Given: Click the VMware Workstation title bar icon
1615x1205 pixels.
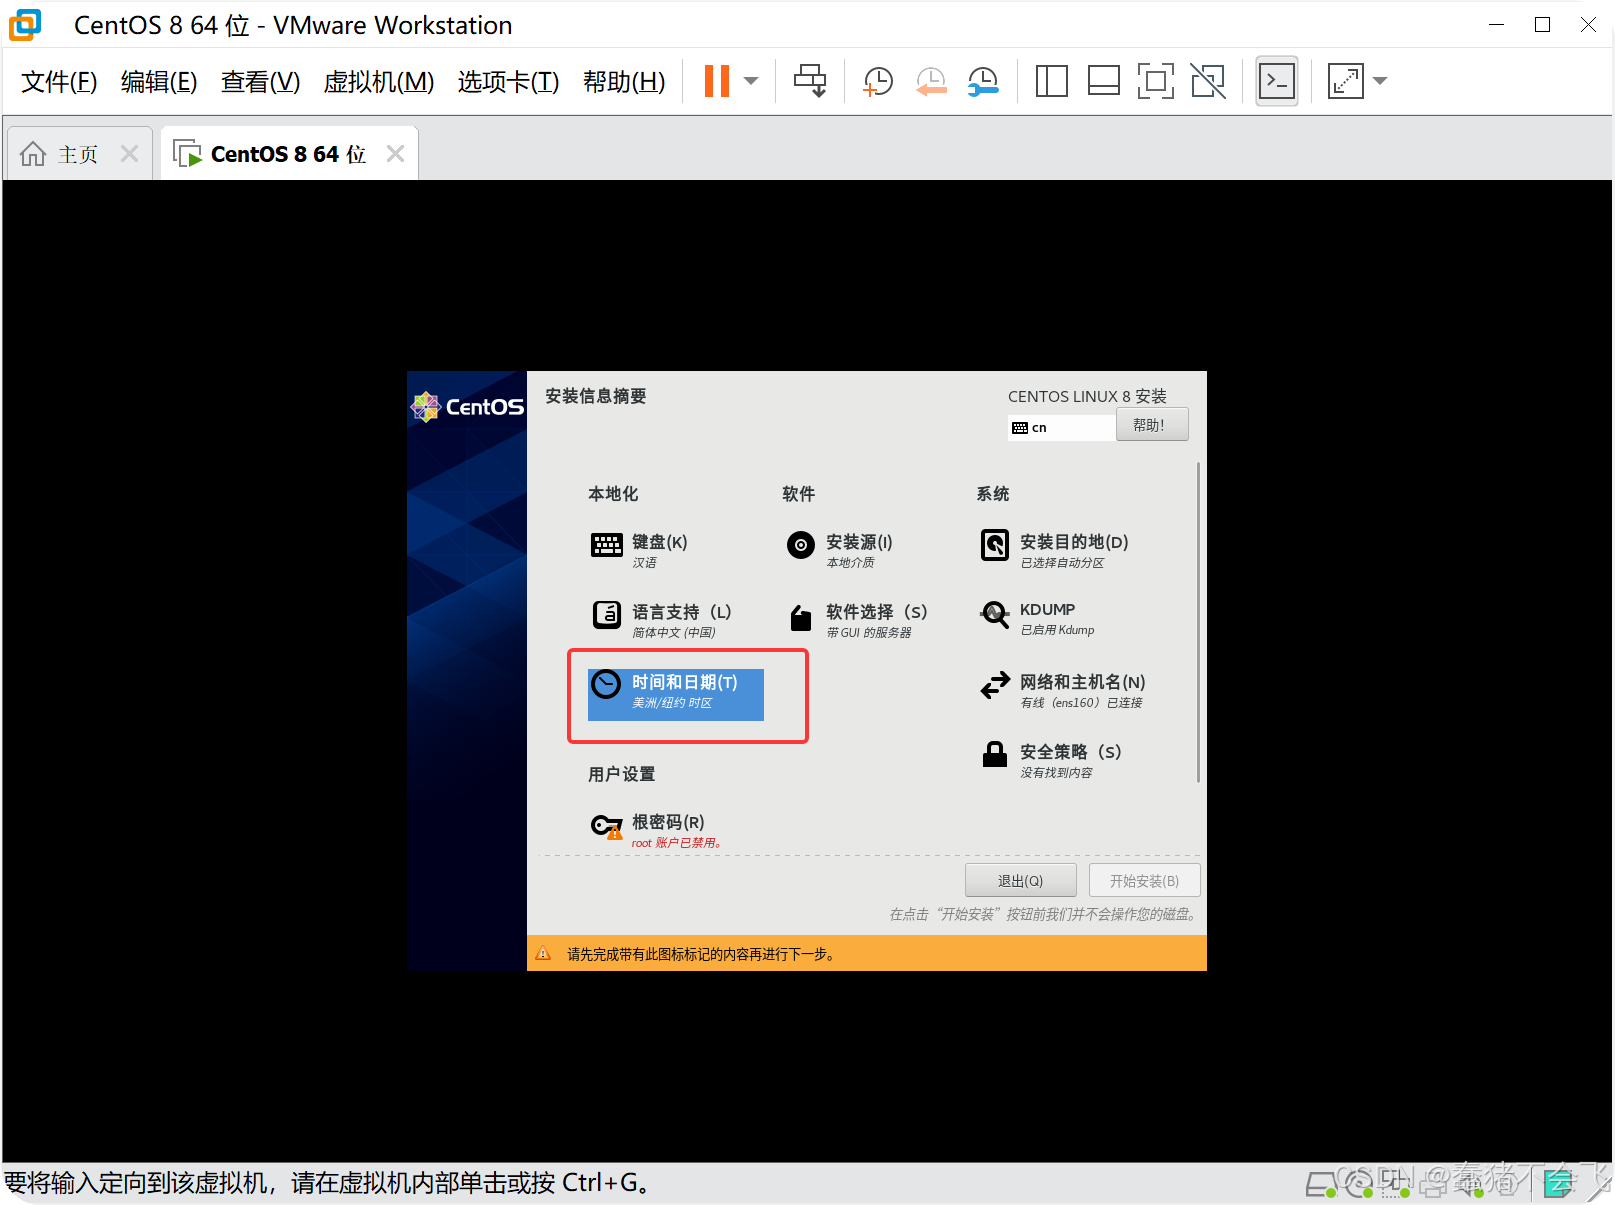Looking at the screenshot, I should coord(26,25).
